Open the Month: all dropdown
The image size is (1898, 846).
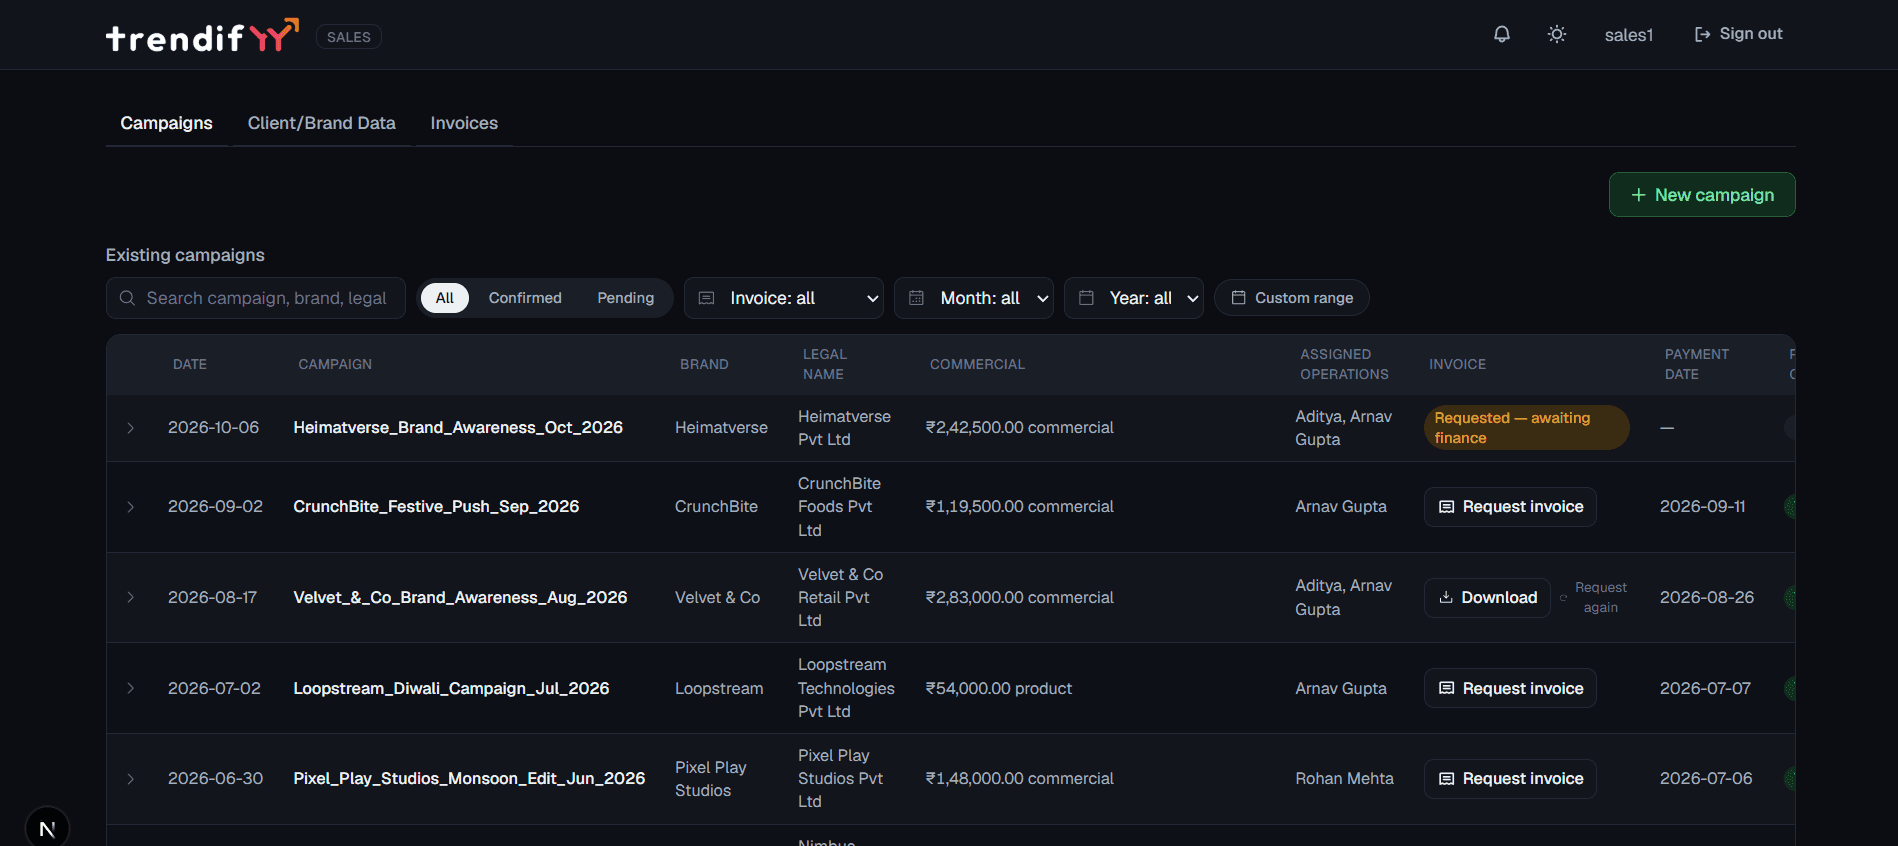[x=974, y=298]
